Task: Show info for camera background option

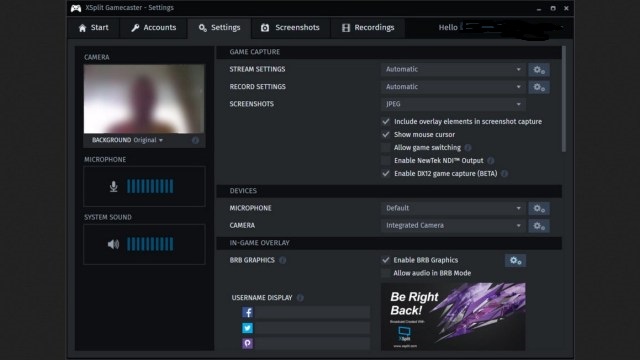Action: tap(196, 140)
